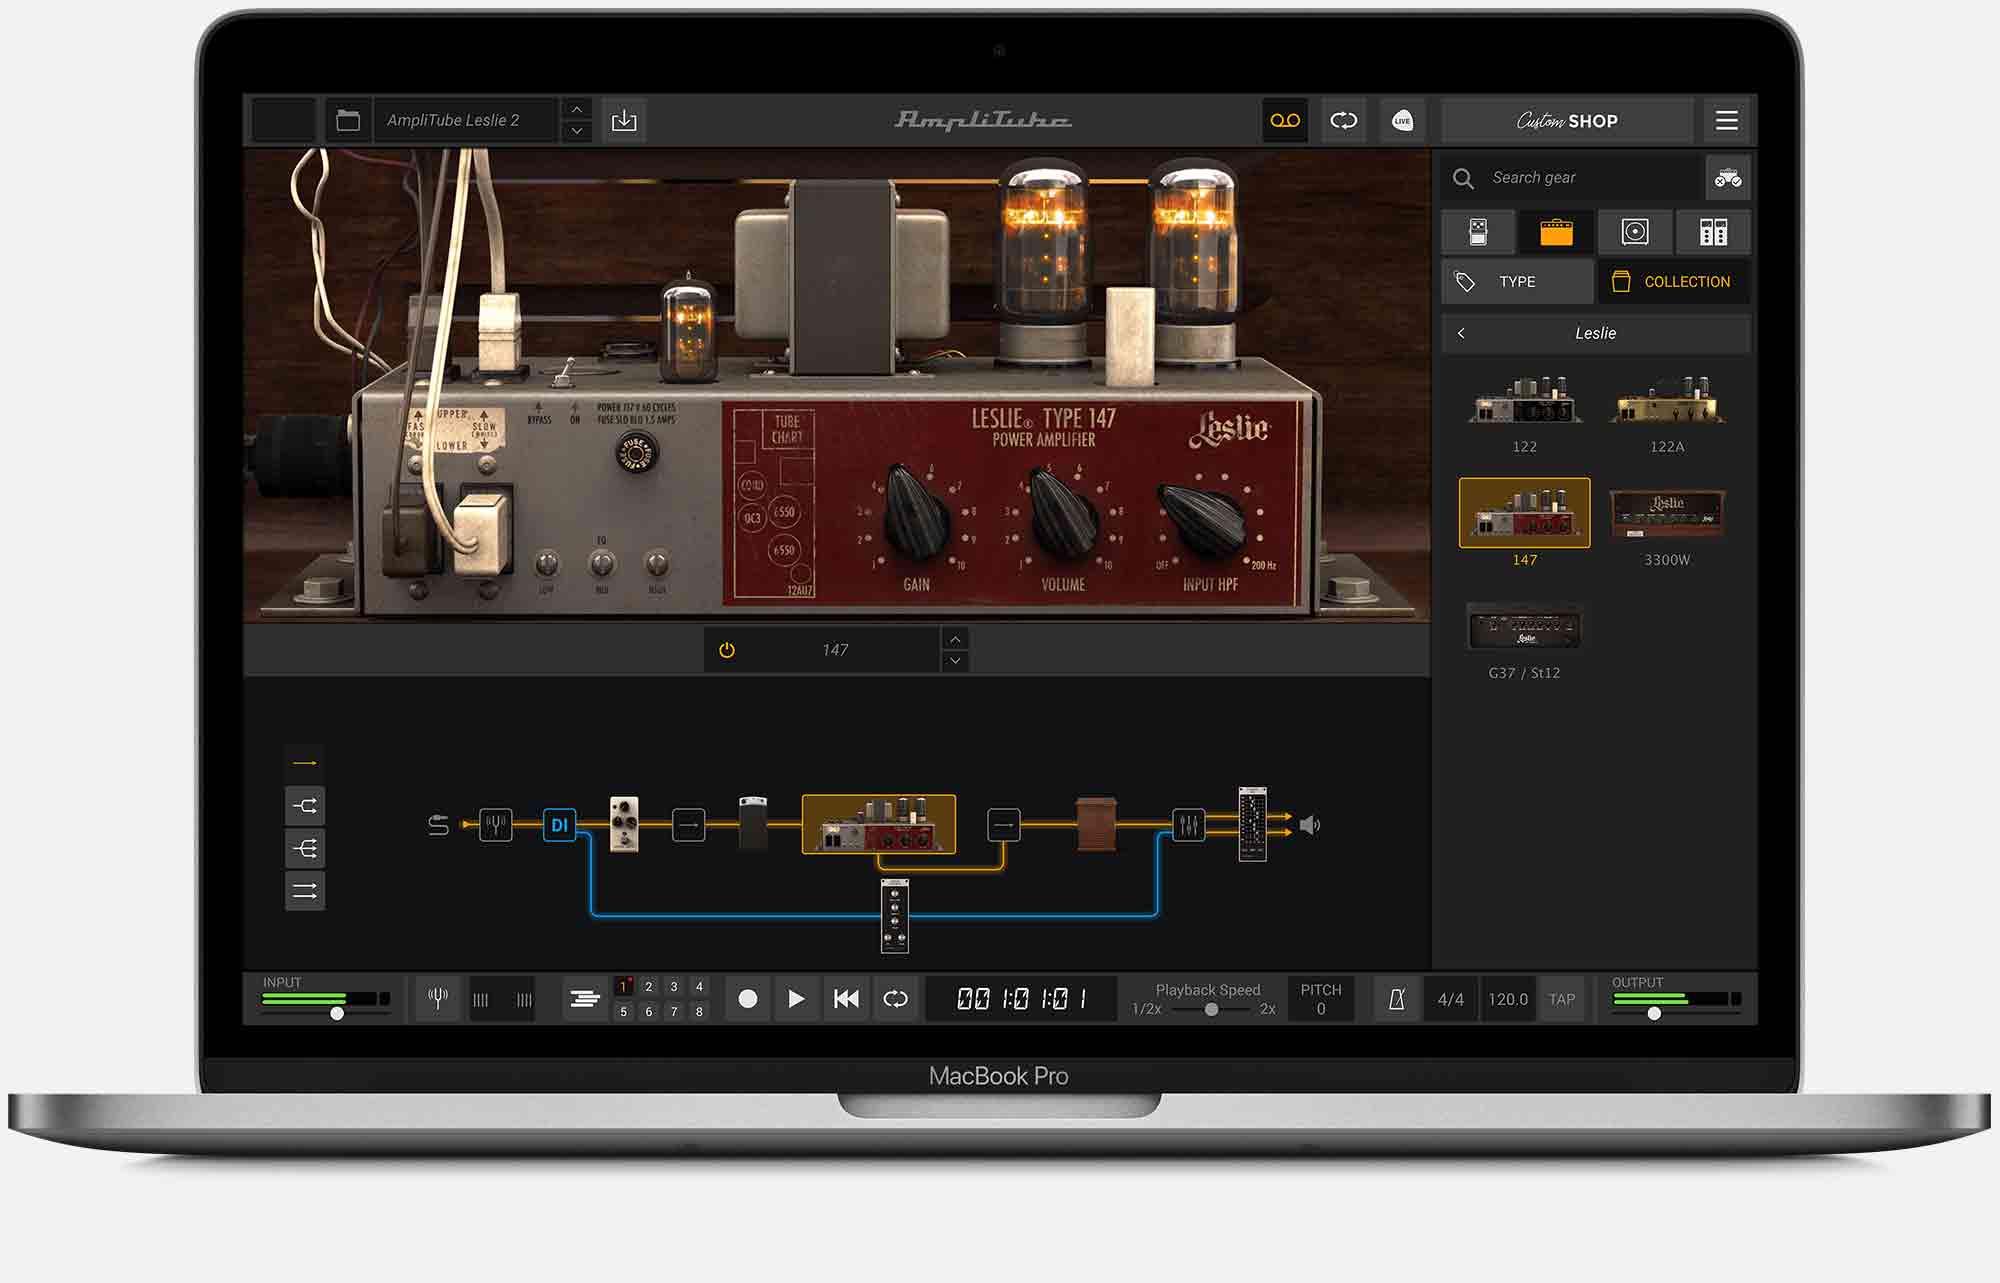2000x1283 pixels.
Task: Open next preset with the down arrow
Action: click(577, 131)
